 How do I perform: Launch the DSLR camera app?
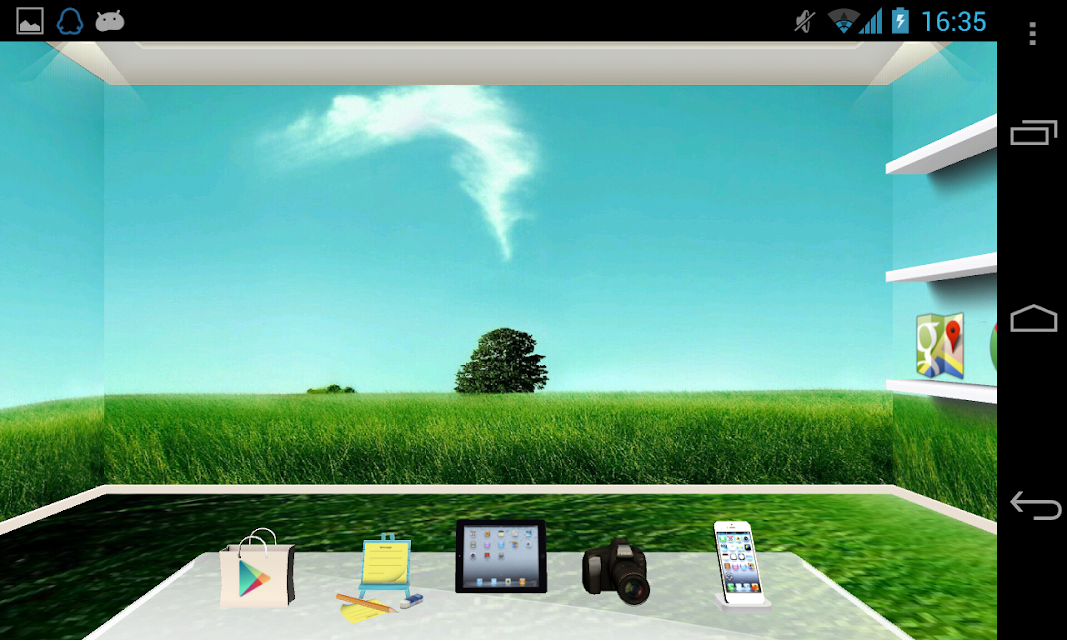tap(616, 571)
